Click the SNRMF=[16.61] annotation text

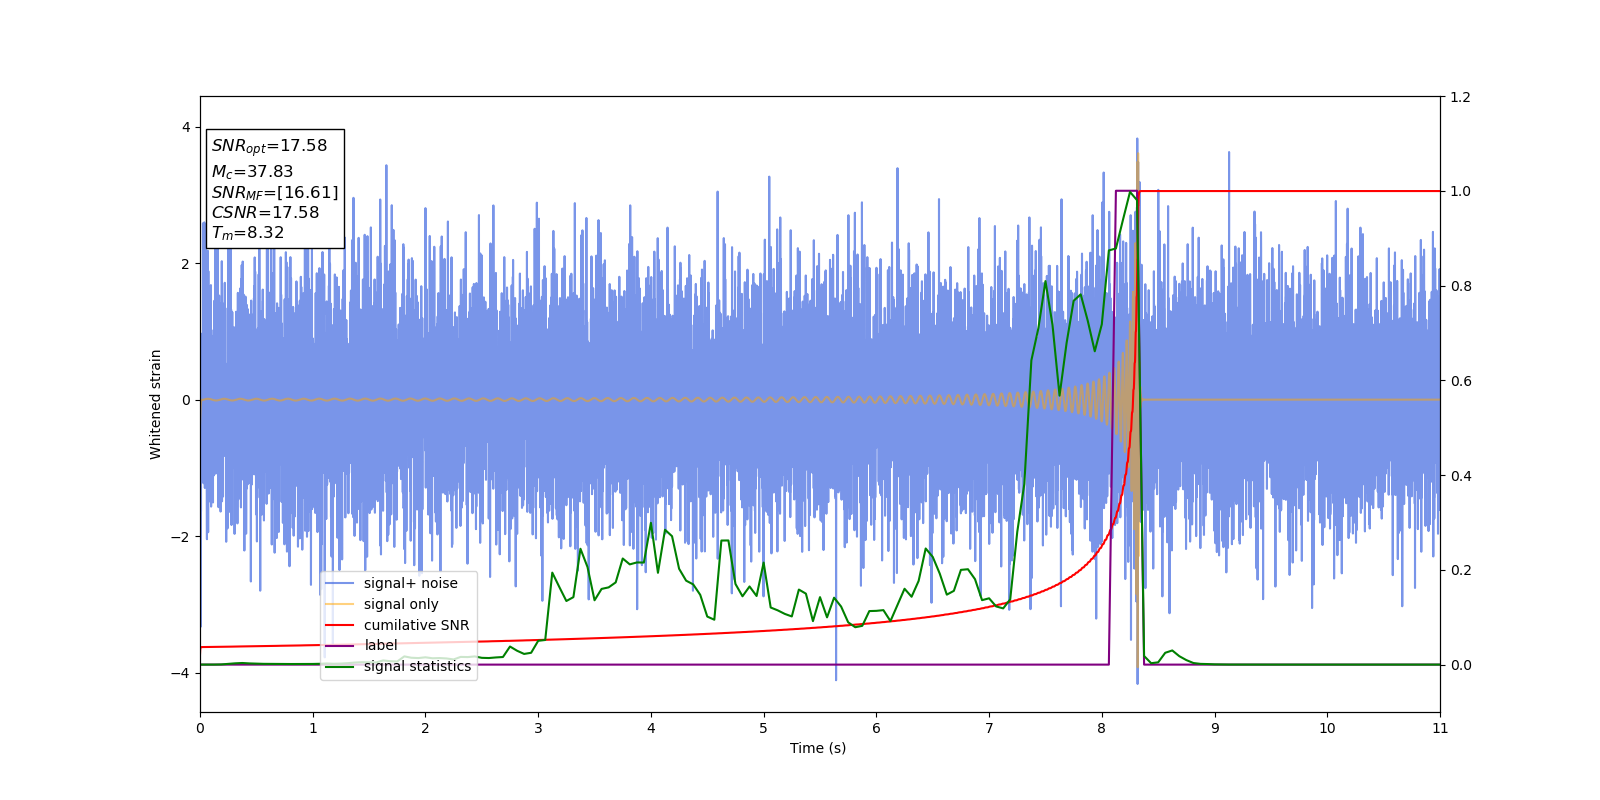[275, 193]
